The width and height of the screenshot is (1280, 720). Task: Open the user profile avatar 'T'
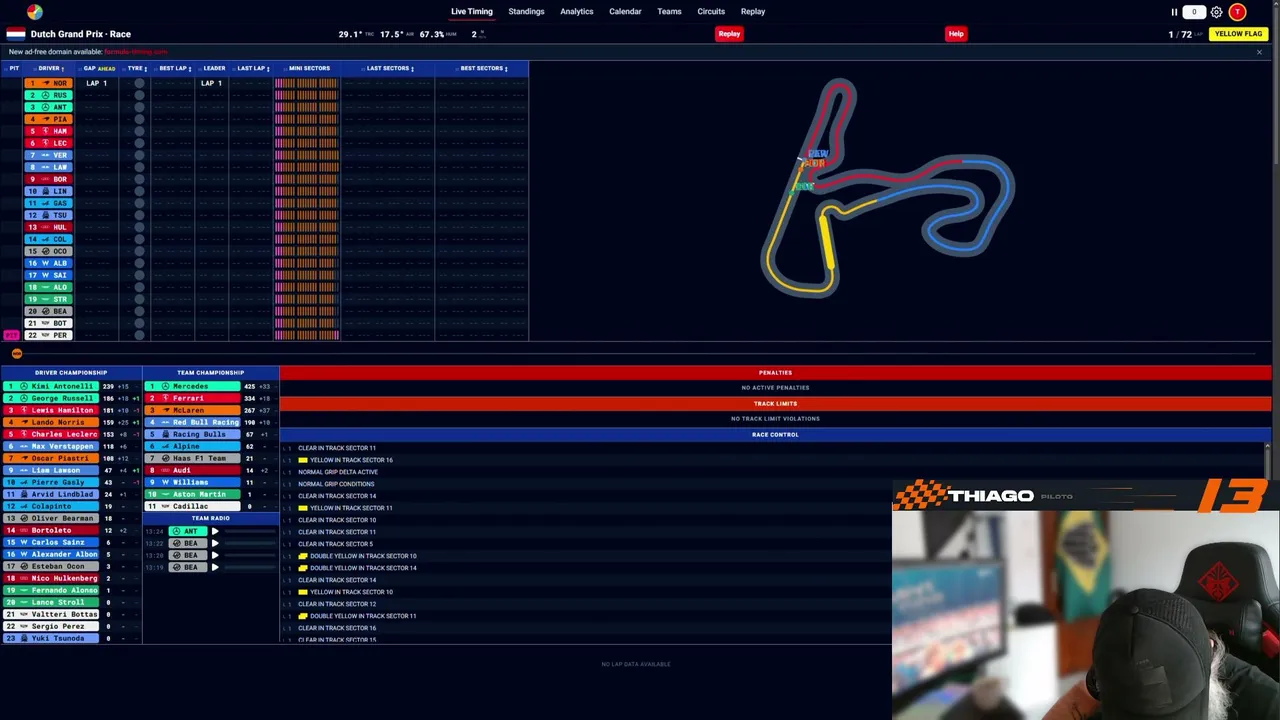point(1237,12)
